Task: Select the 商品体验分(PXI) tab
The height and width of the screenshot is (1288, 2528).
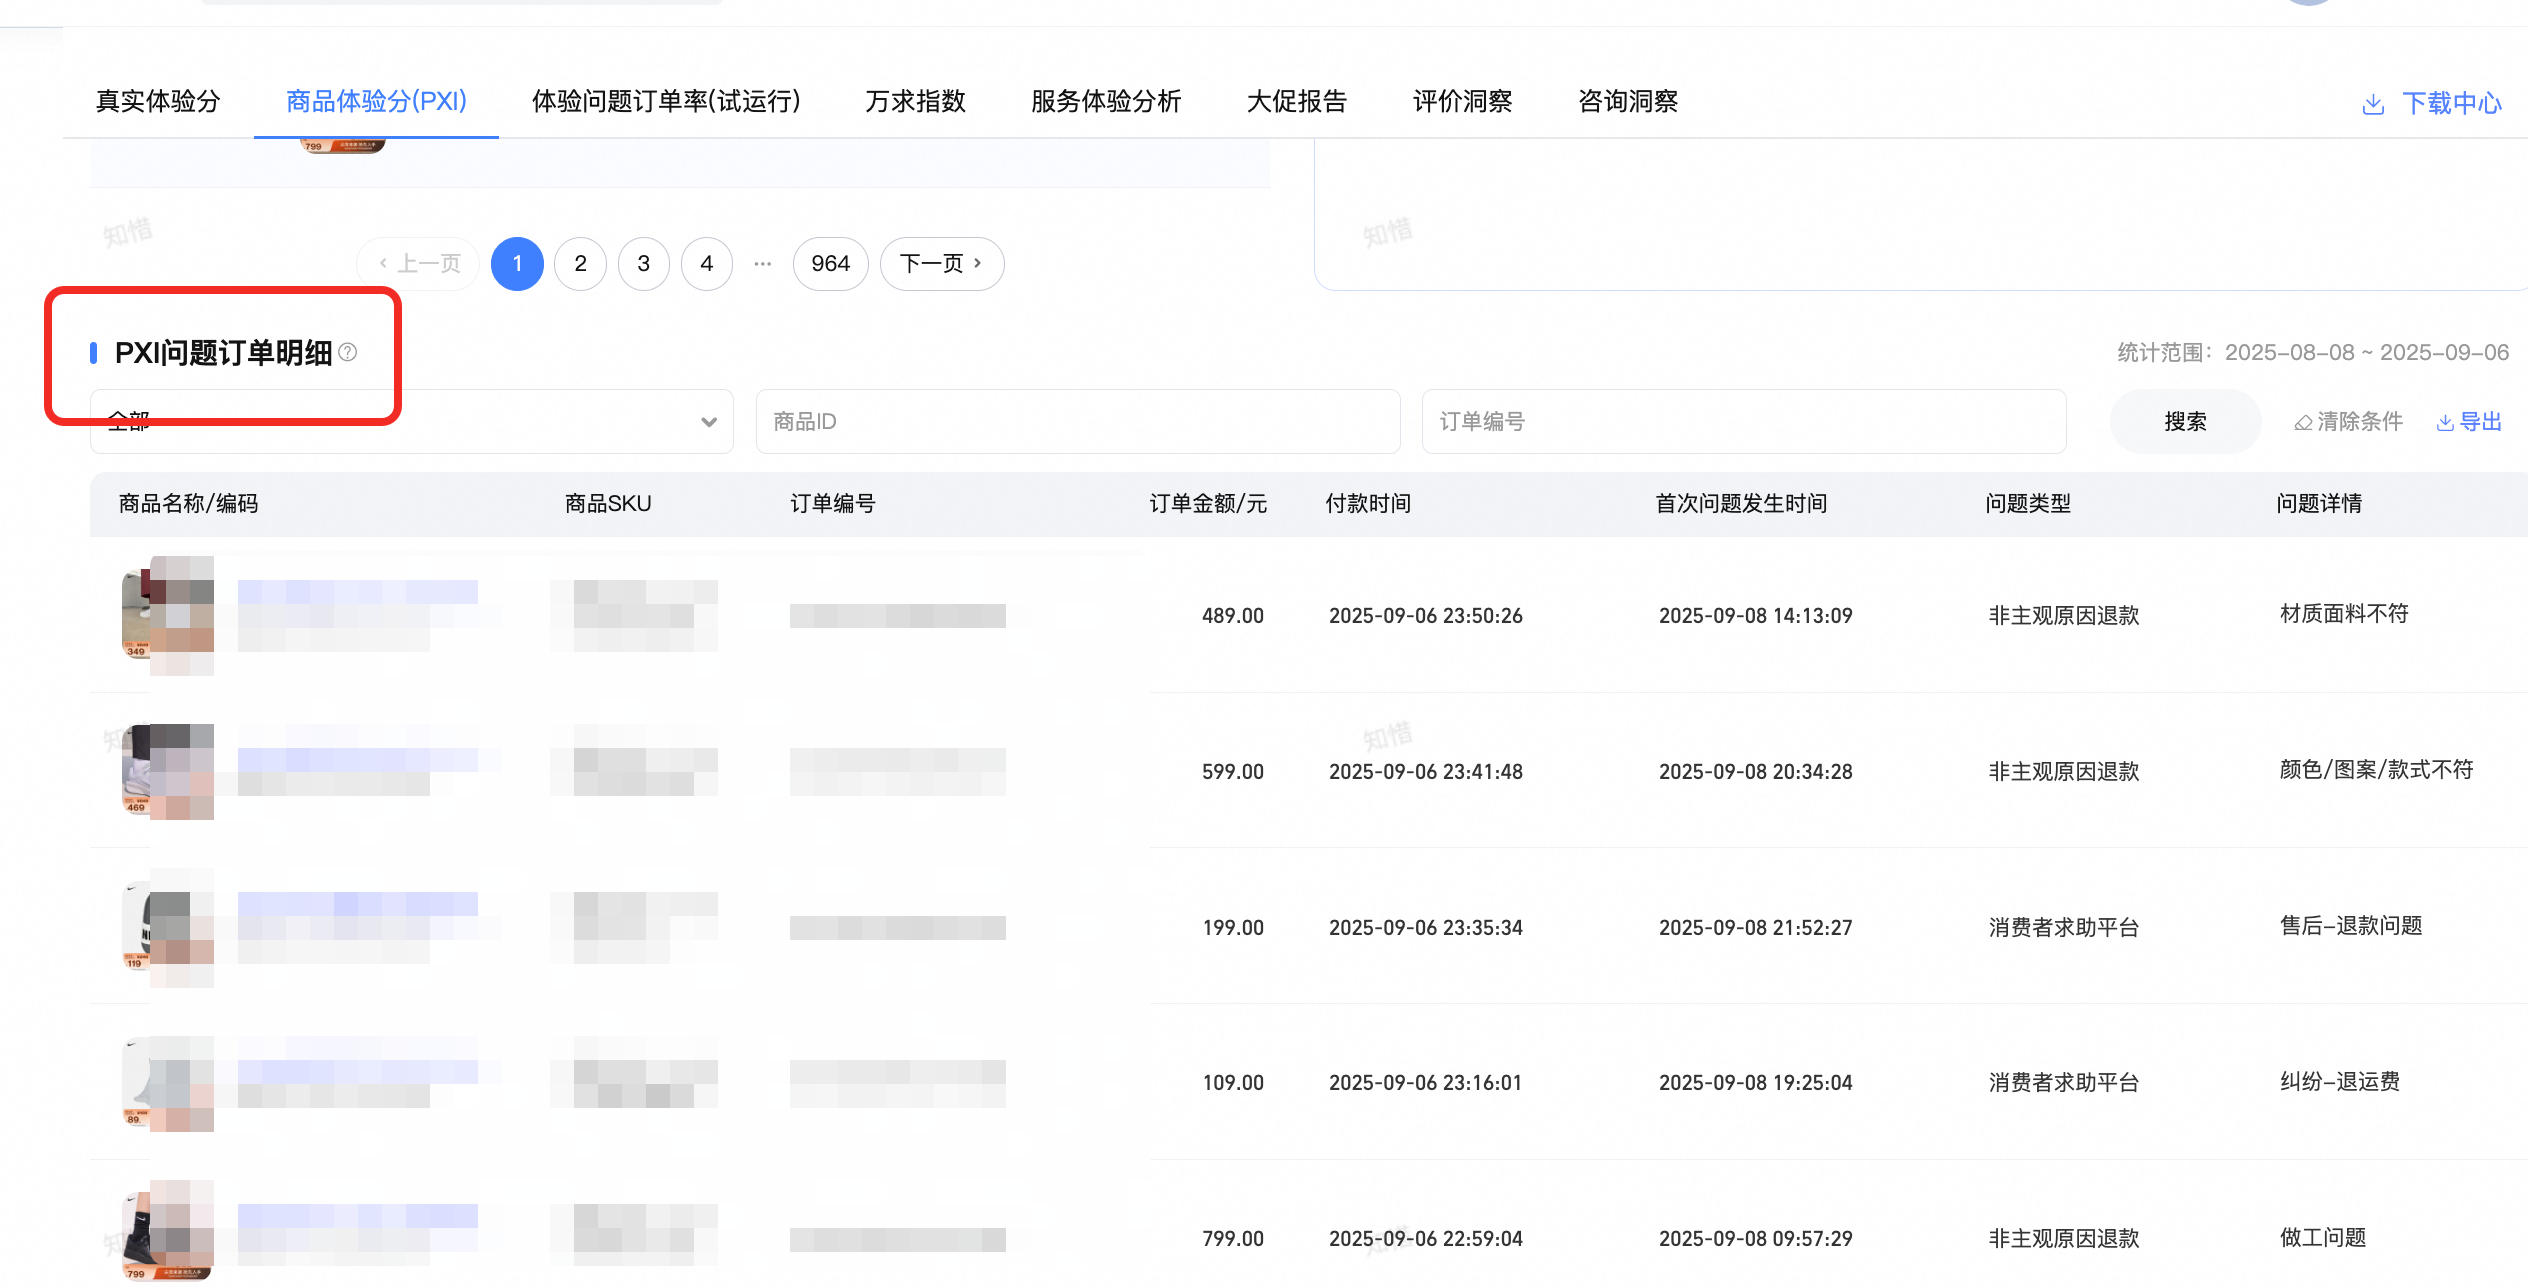Action: tap(376, 101)
